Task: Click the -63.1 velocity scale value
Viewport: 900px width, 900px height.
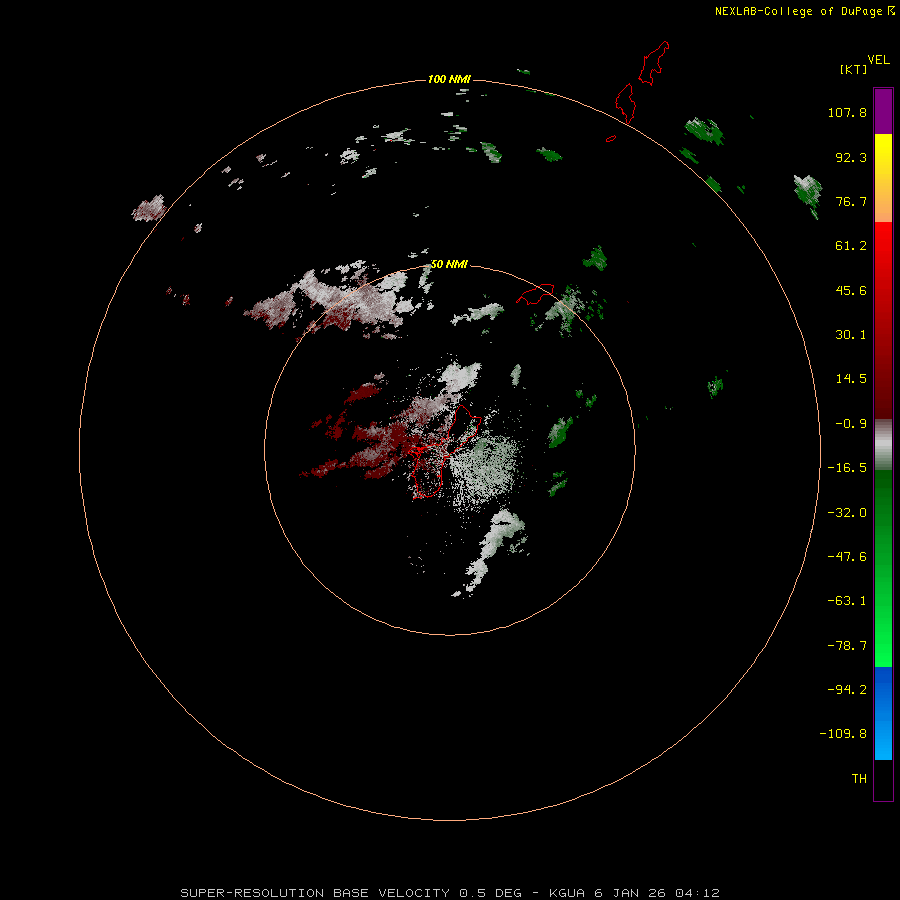Action: coord(847,601)
